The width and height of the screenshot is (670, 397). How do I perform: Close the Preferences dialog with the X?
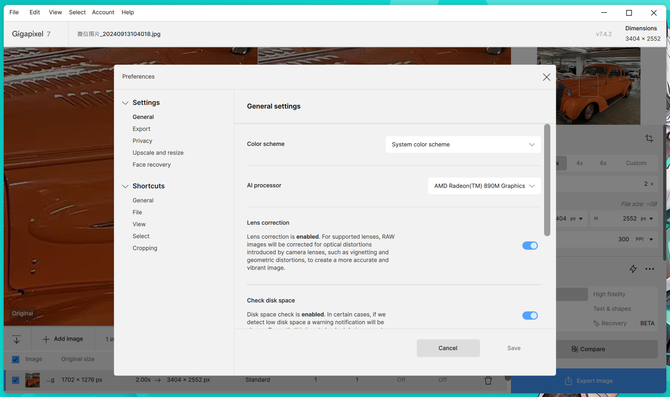tap(546, 77)
